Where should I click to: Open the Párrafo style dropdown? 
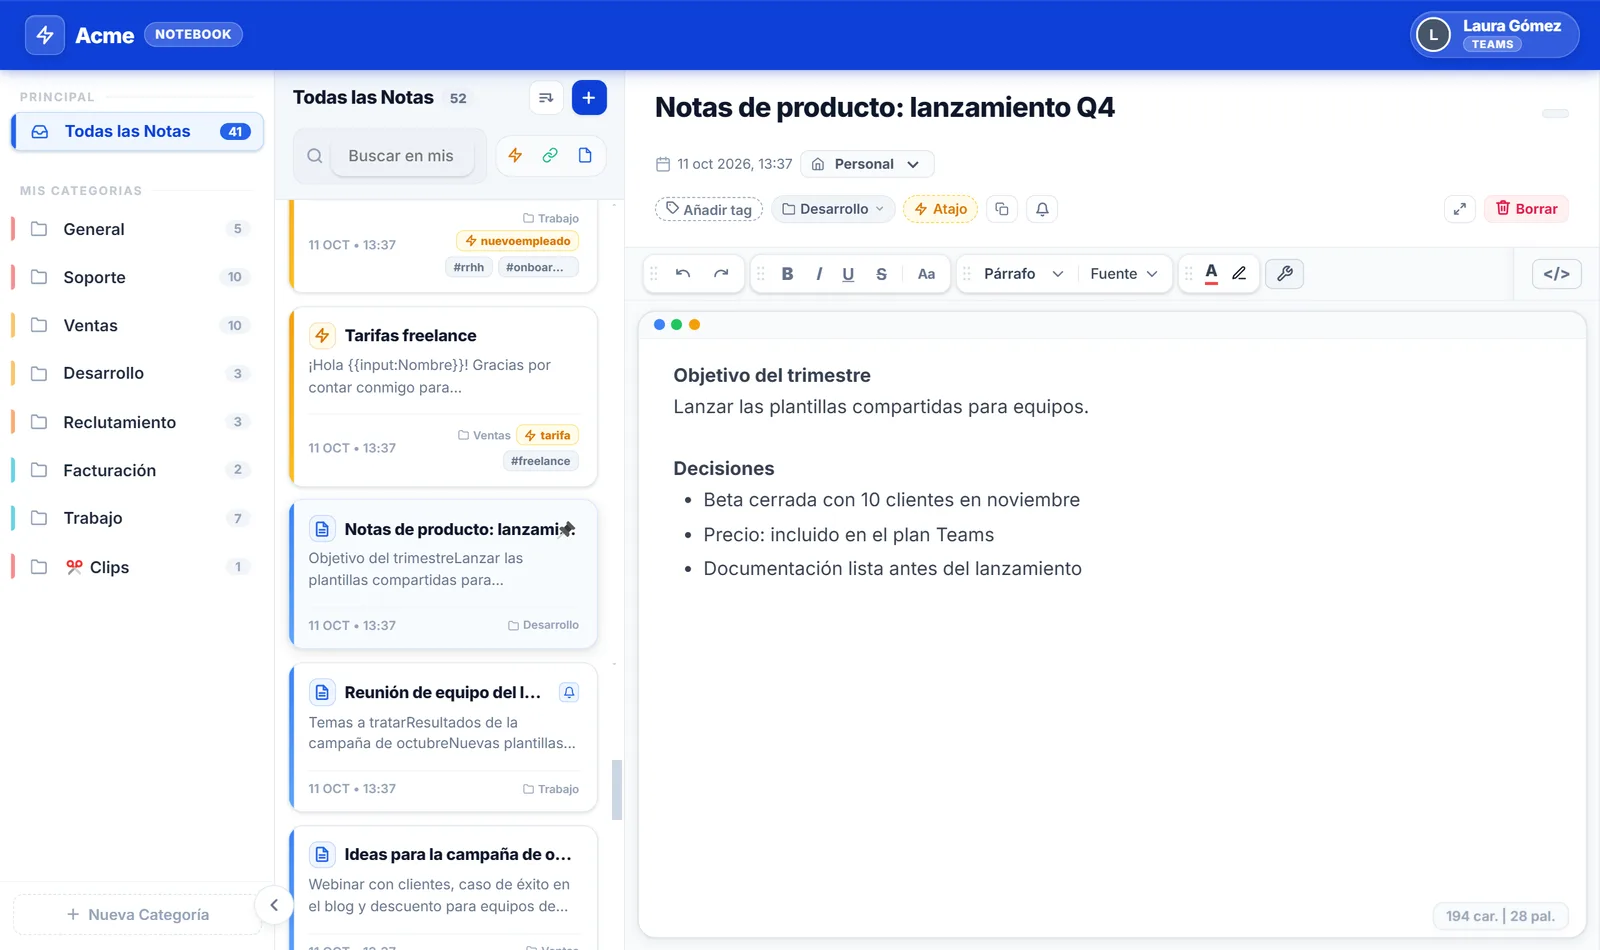[x=1022, y=274]
